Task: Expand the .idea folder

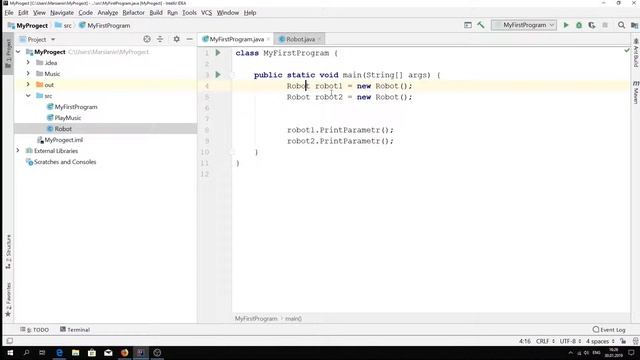Action: (x=28, y=63)
